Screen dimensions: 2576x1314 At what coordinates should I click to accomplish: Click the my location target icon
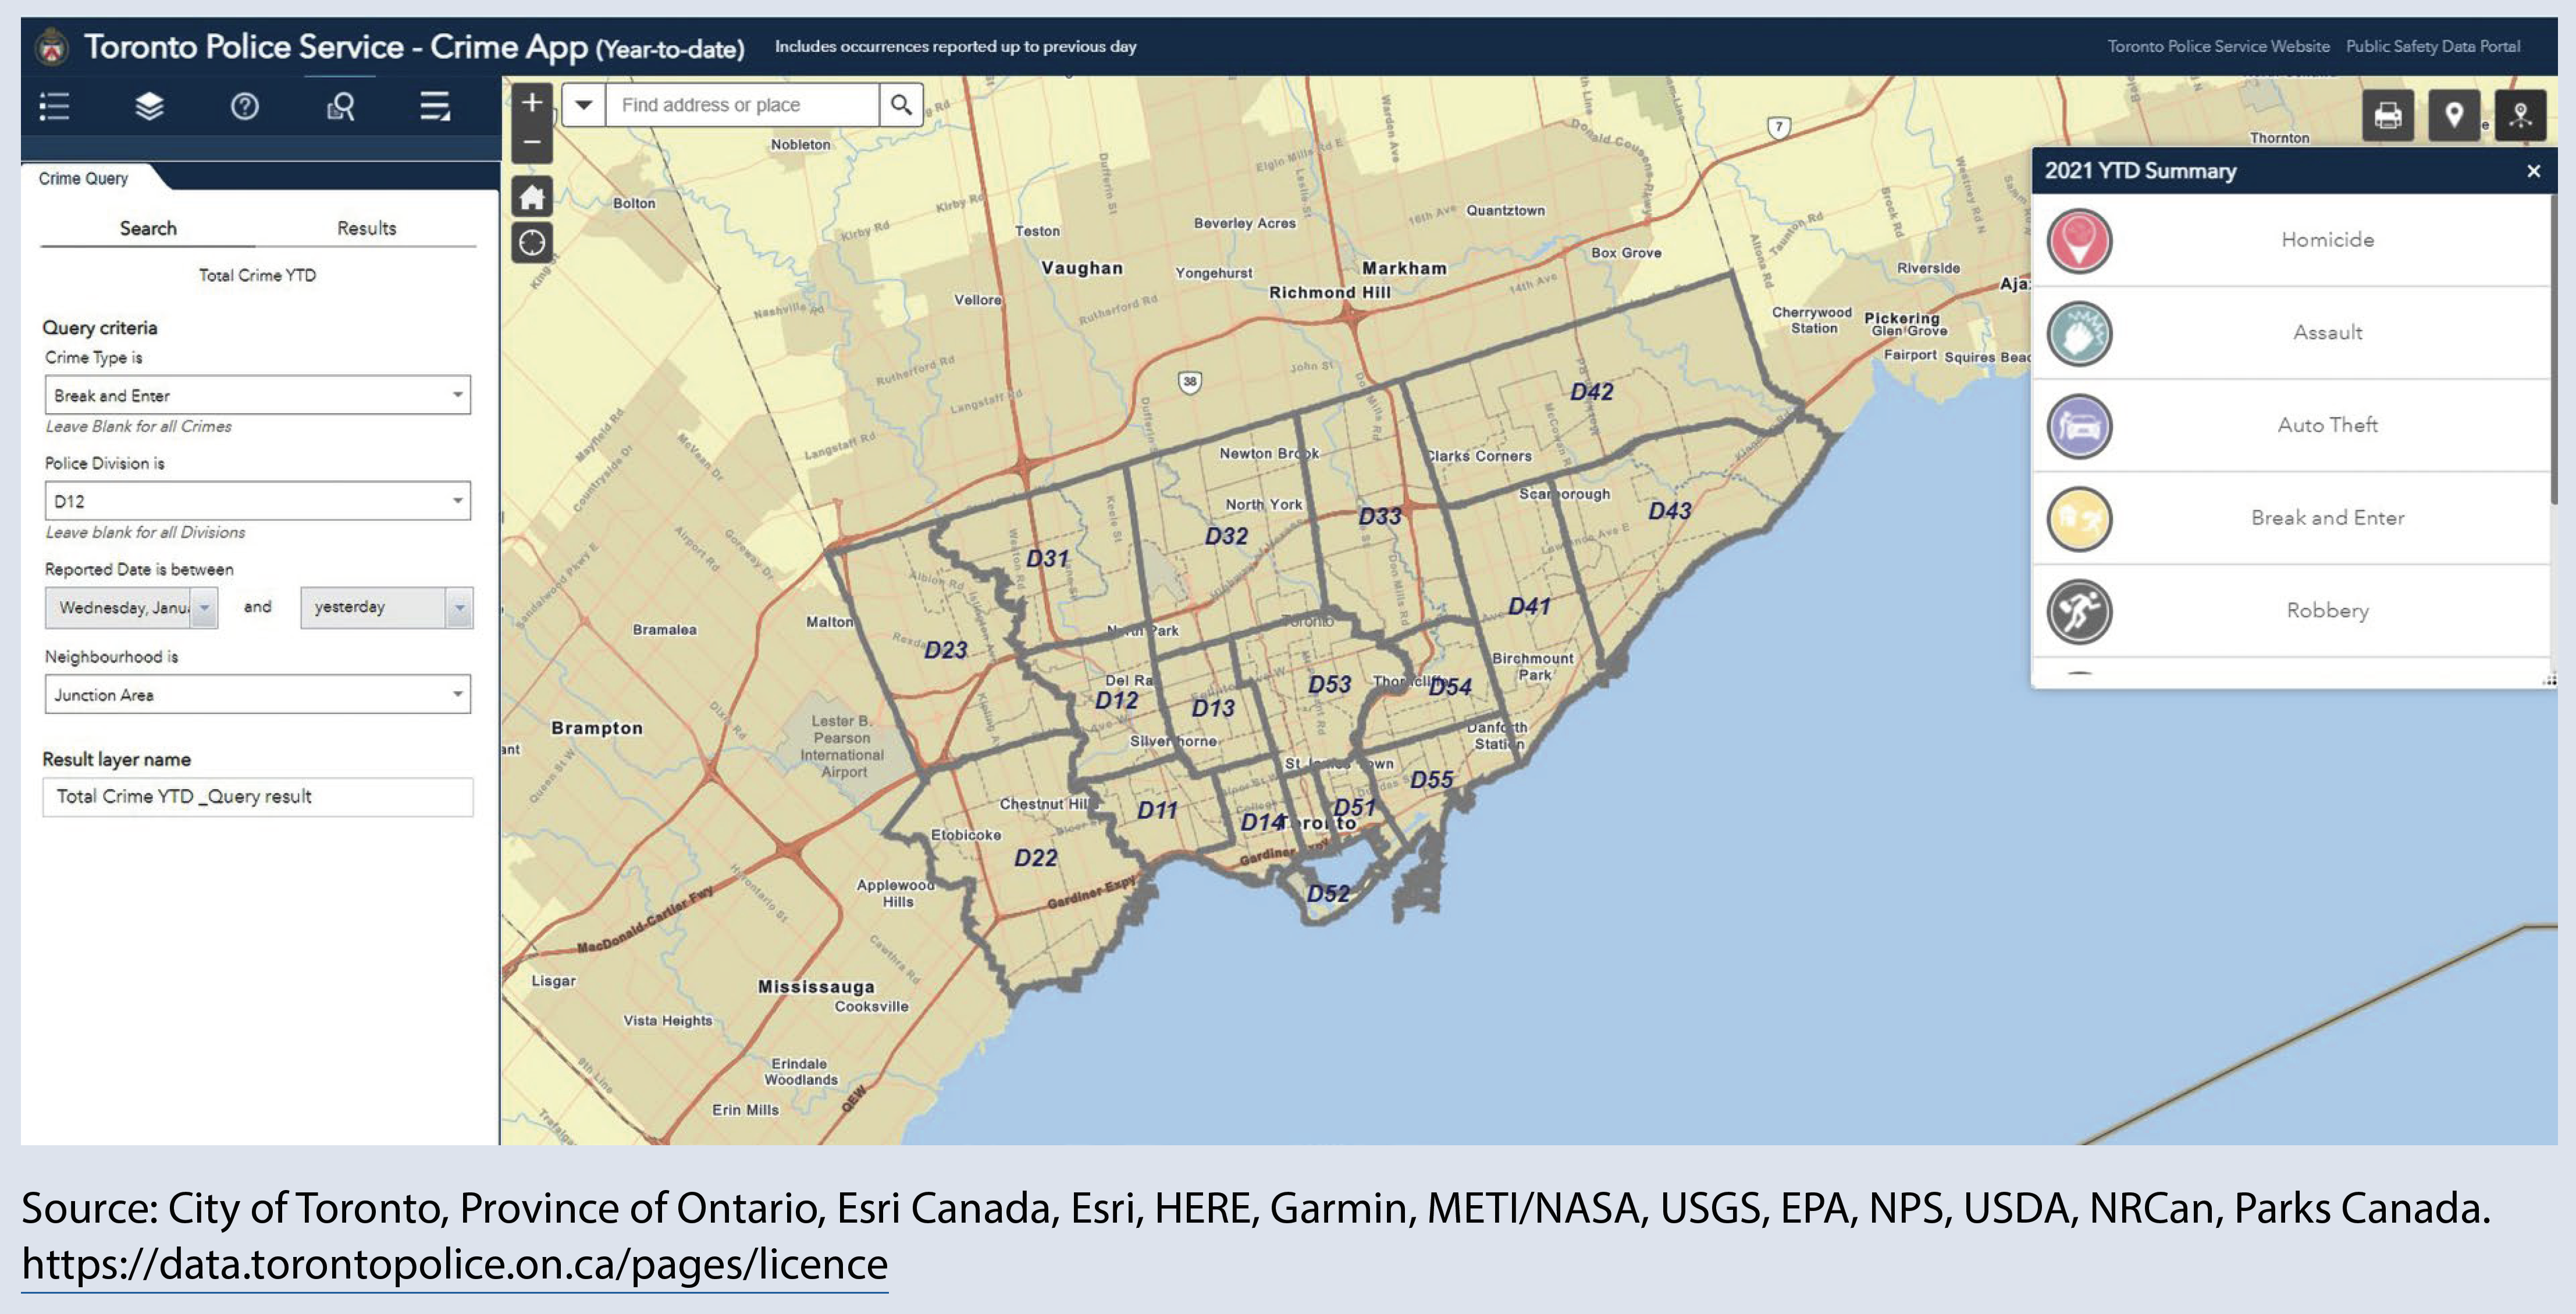532,242
